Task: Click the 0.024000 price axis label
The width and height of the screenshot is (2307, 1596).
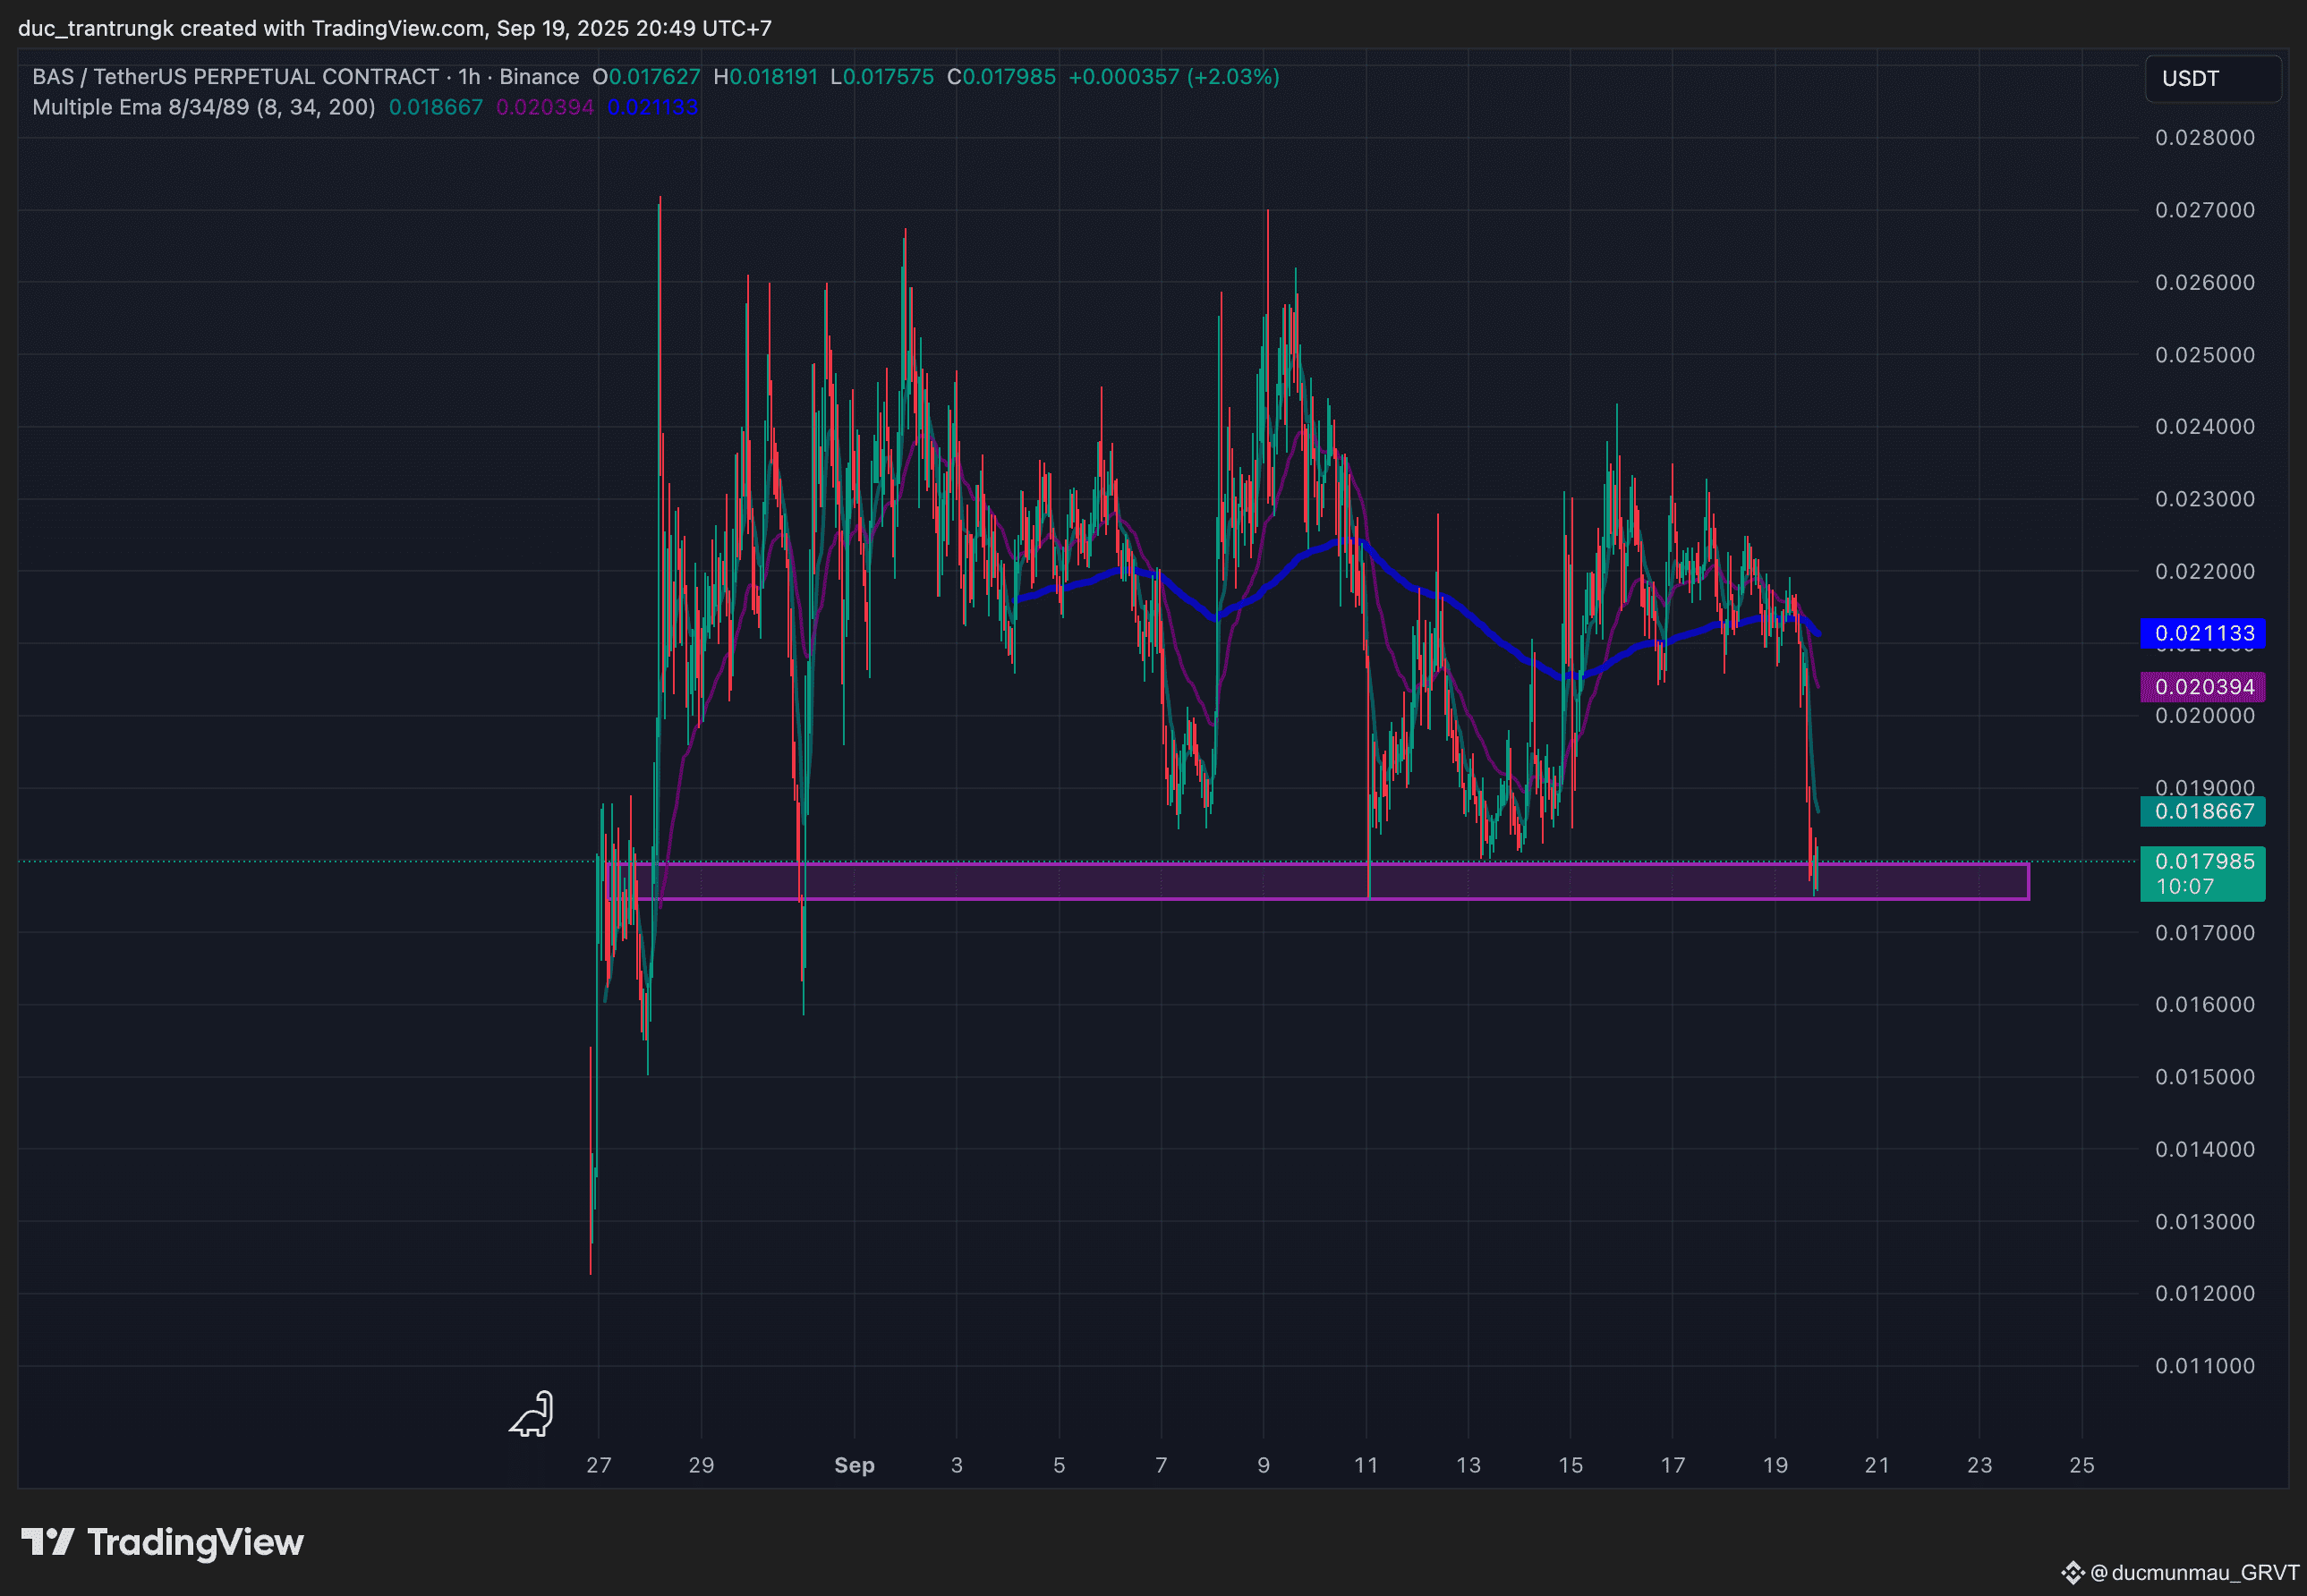Action: pos(2205,426)
